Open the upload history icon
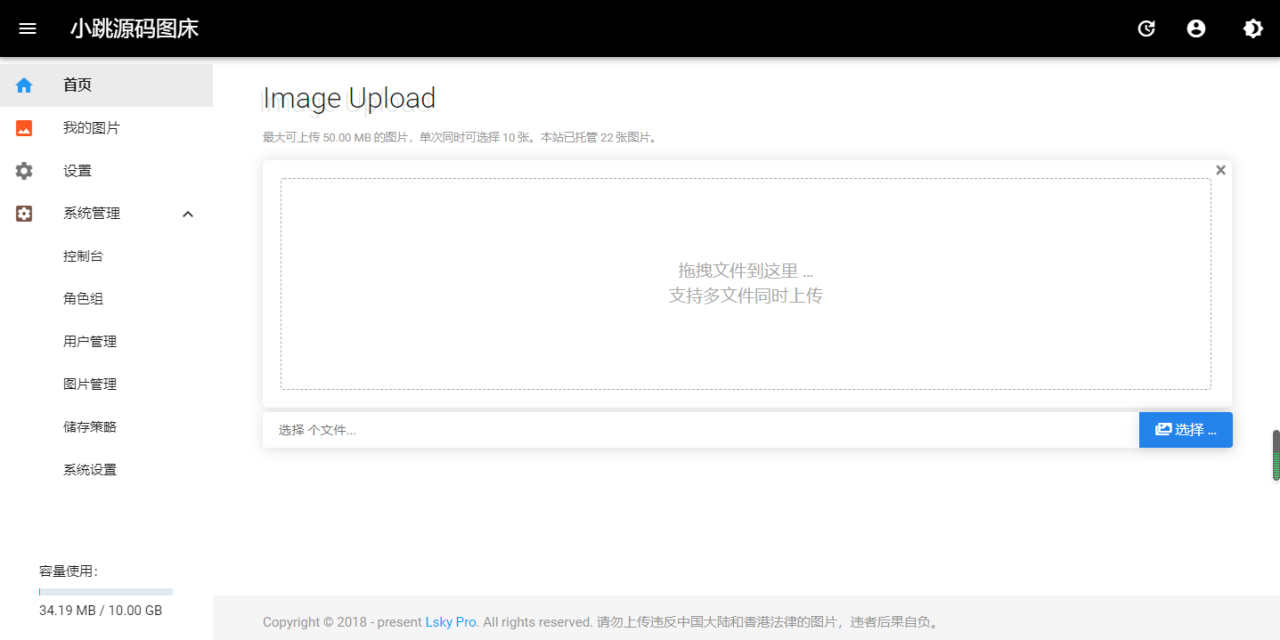The height and width of the screenshot is (640, 1280). (1146, 28)
